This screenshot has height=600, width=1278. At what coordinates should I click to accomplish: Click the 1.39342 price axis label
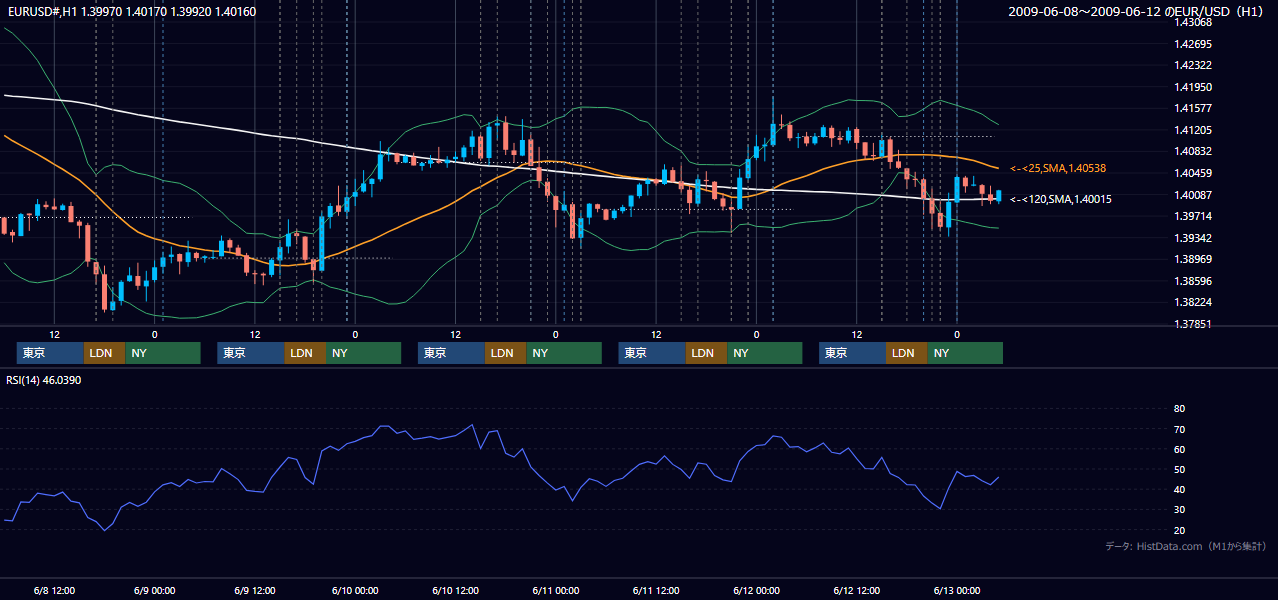pyautogui.click(x=1193, y=238)
